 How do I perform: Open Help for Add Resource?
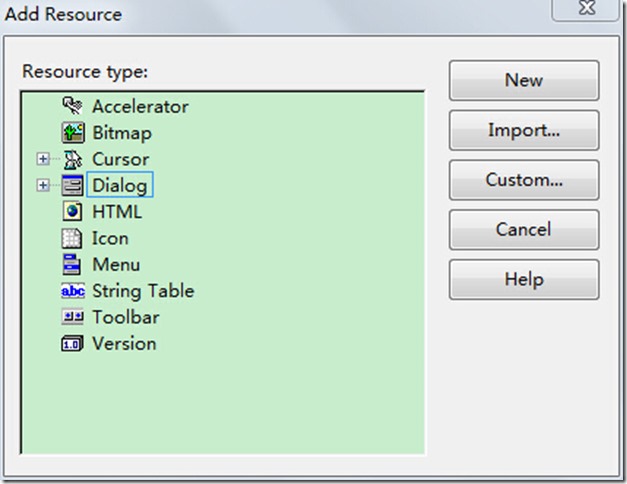523,279
